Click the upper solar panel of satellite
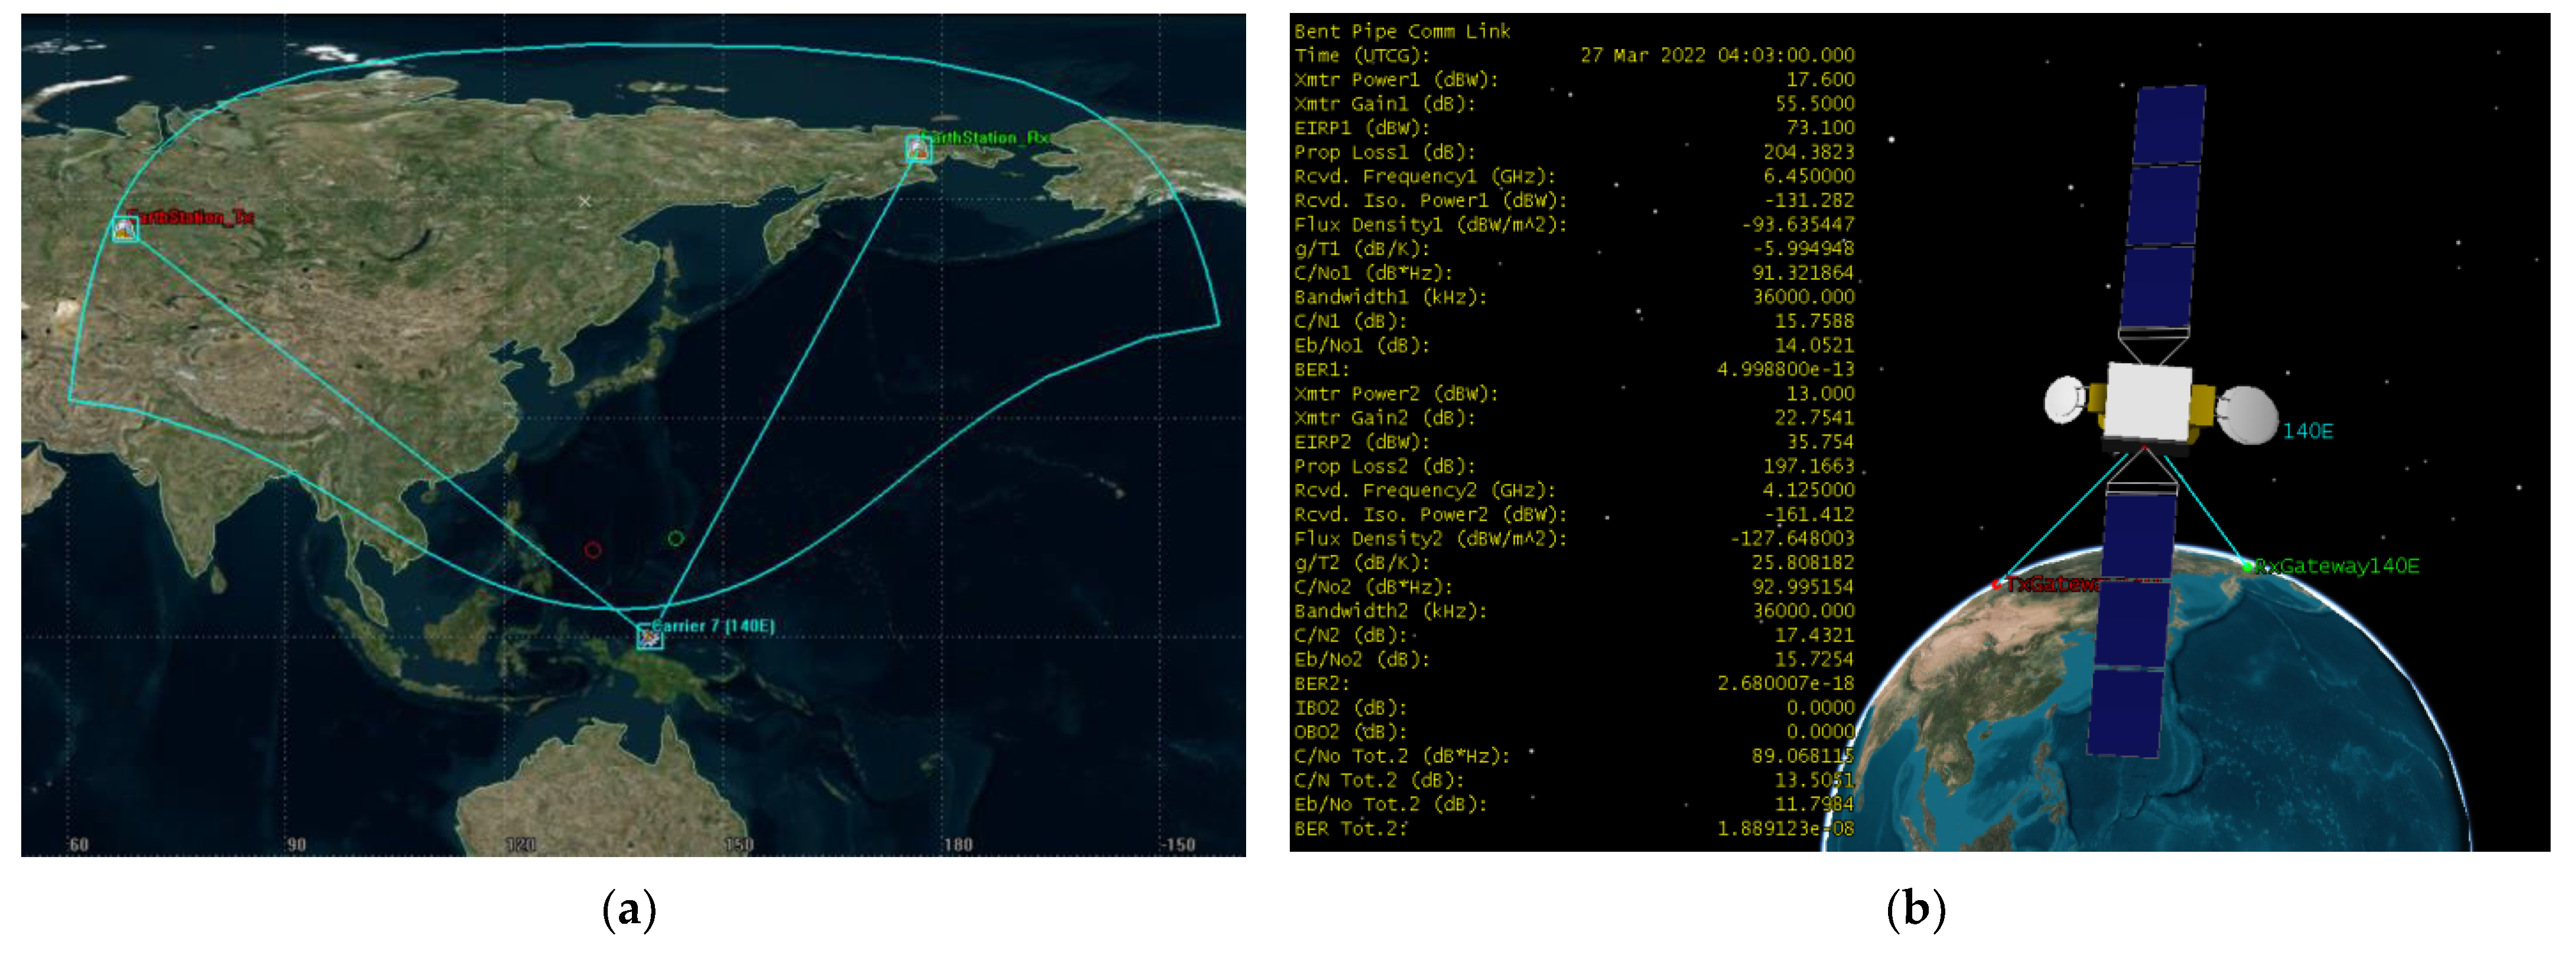Screen dimensions: 2576x958 (x=2165, y=205)
